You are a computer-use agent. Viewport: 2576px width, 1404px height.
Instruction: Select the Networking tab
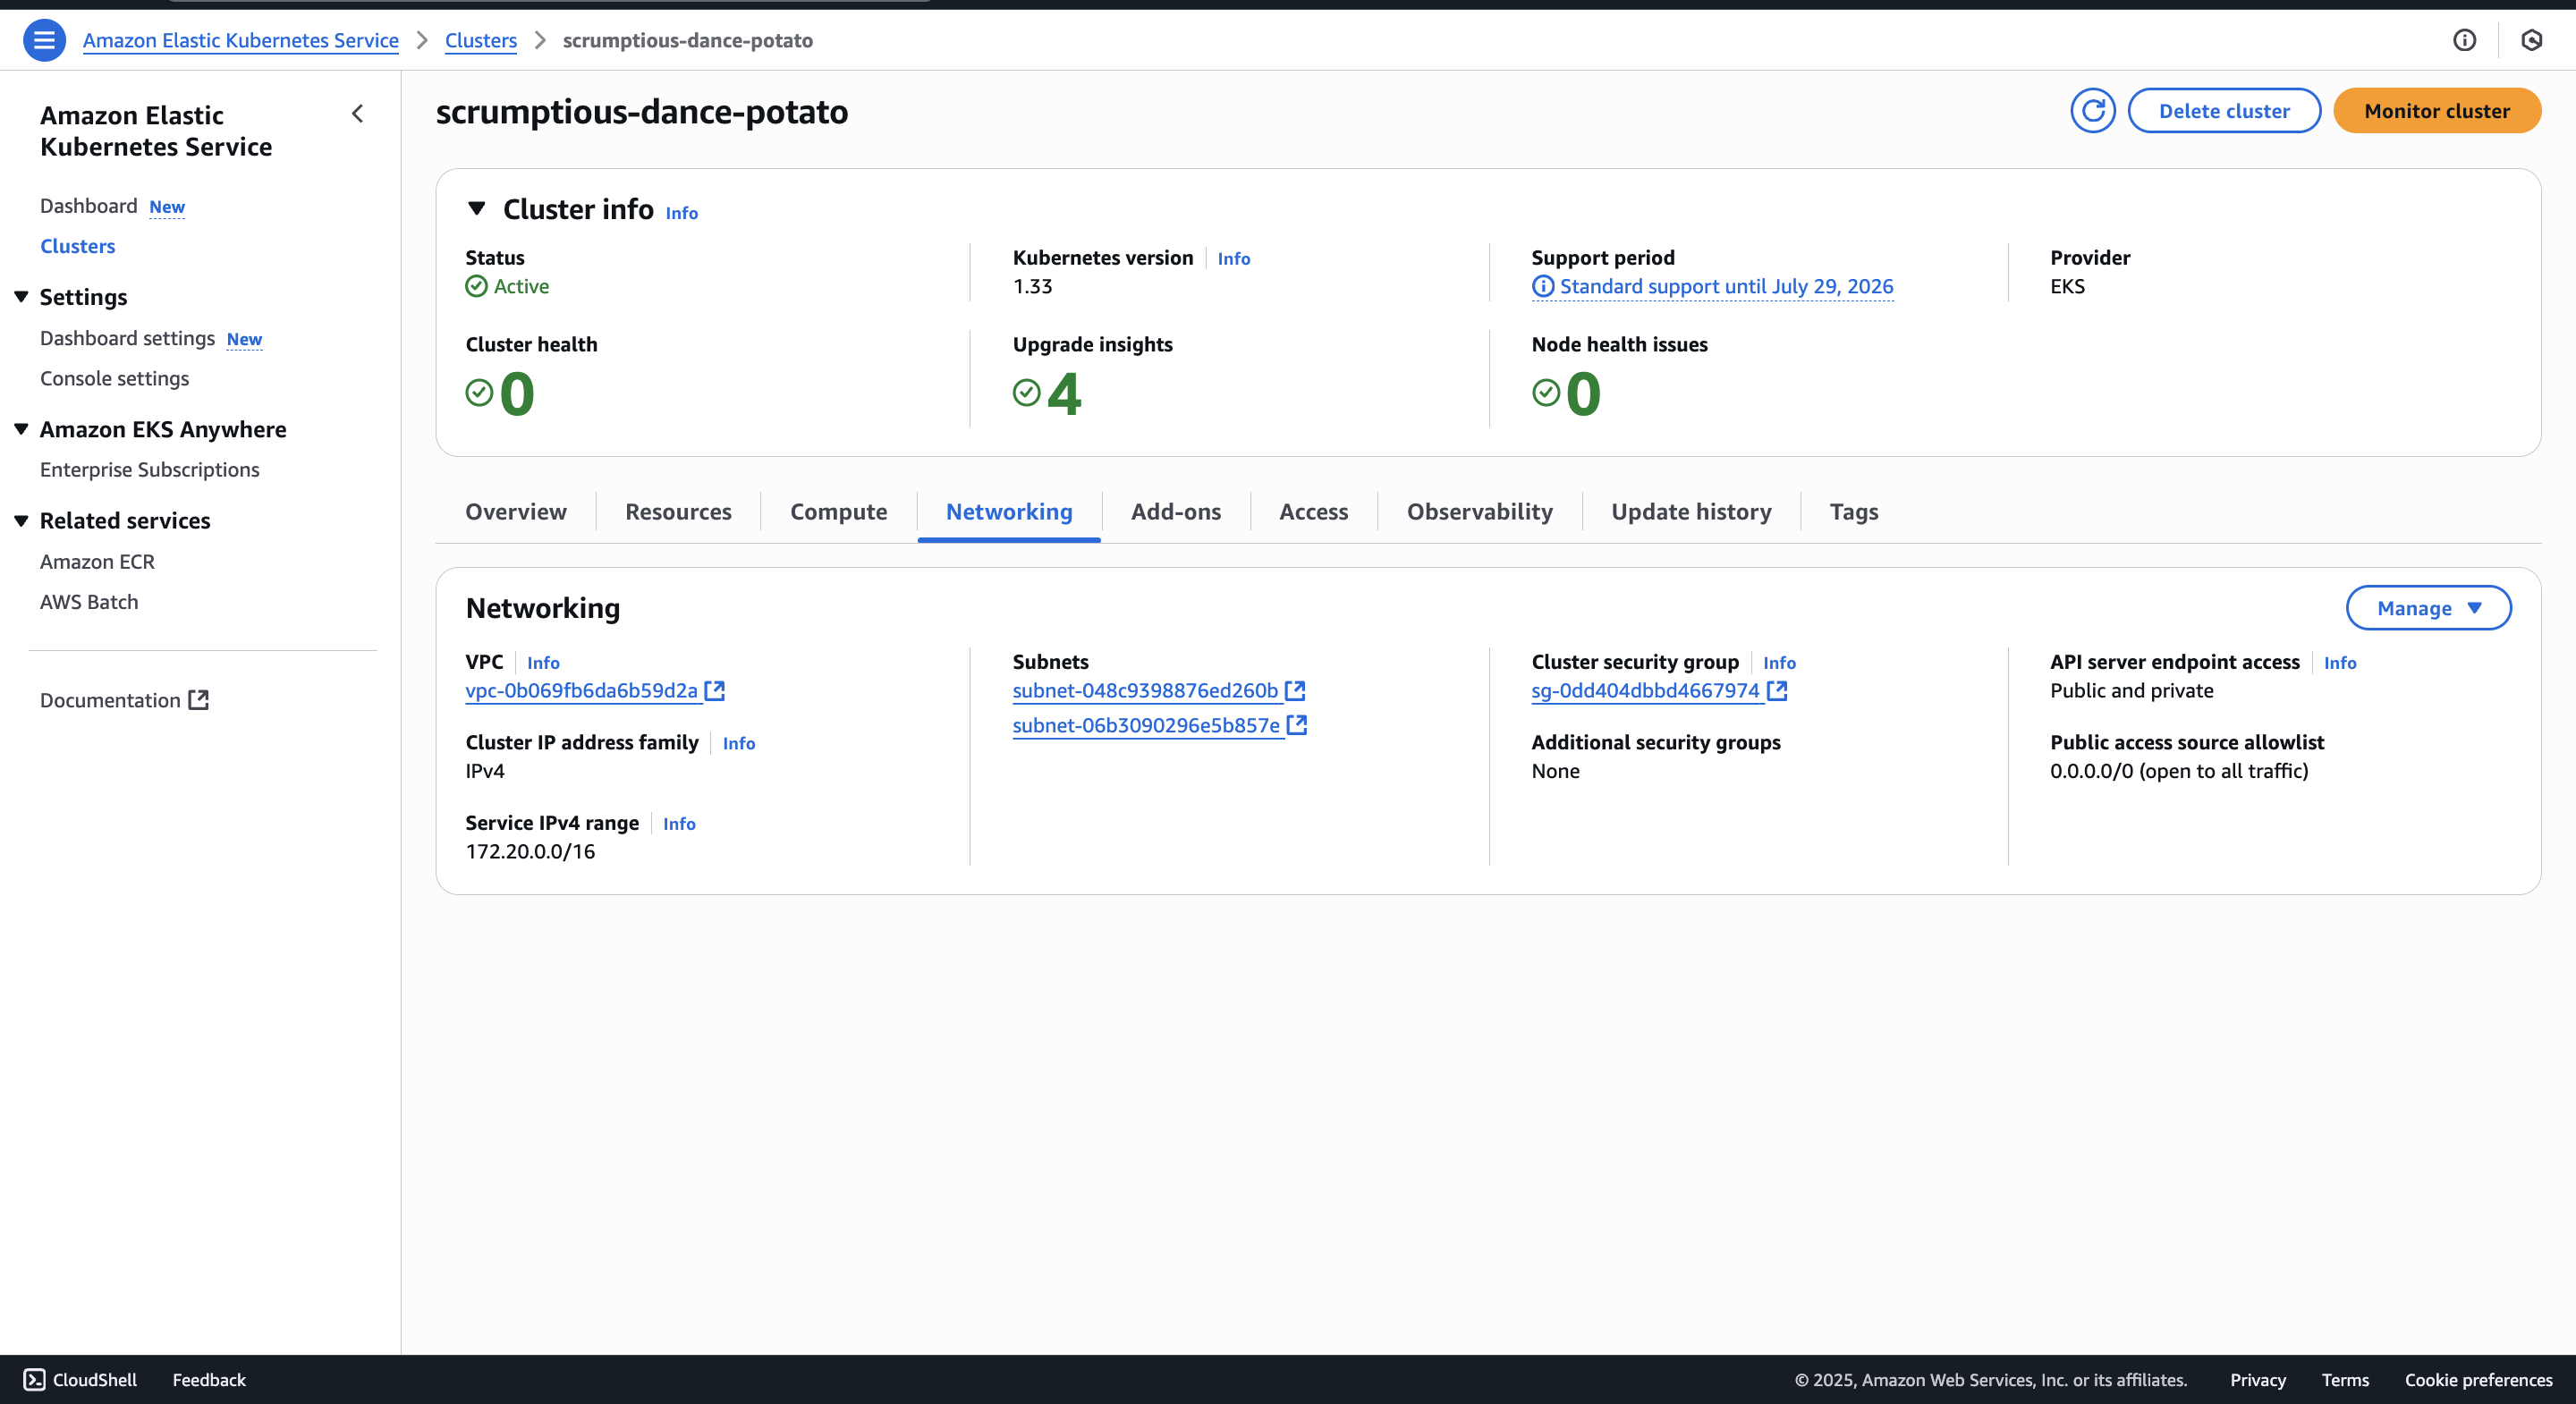pos(1009,511)
